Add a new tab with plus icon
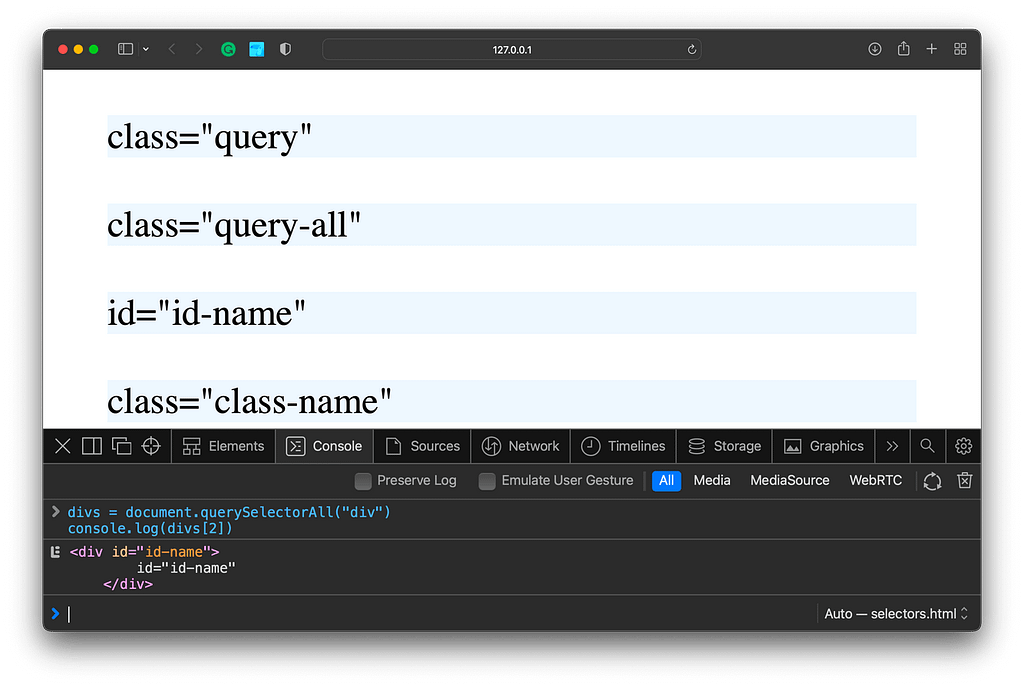 point(931,49)
